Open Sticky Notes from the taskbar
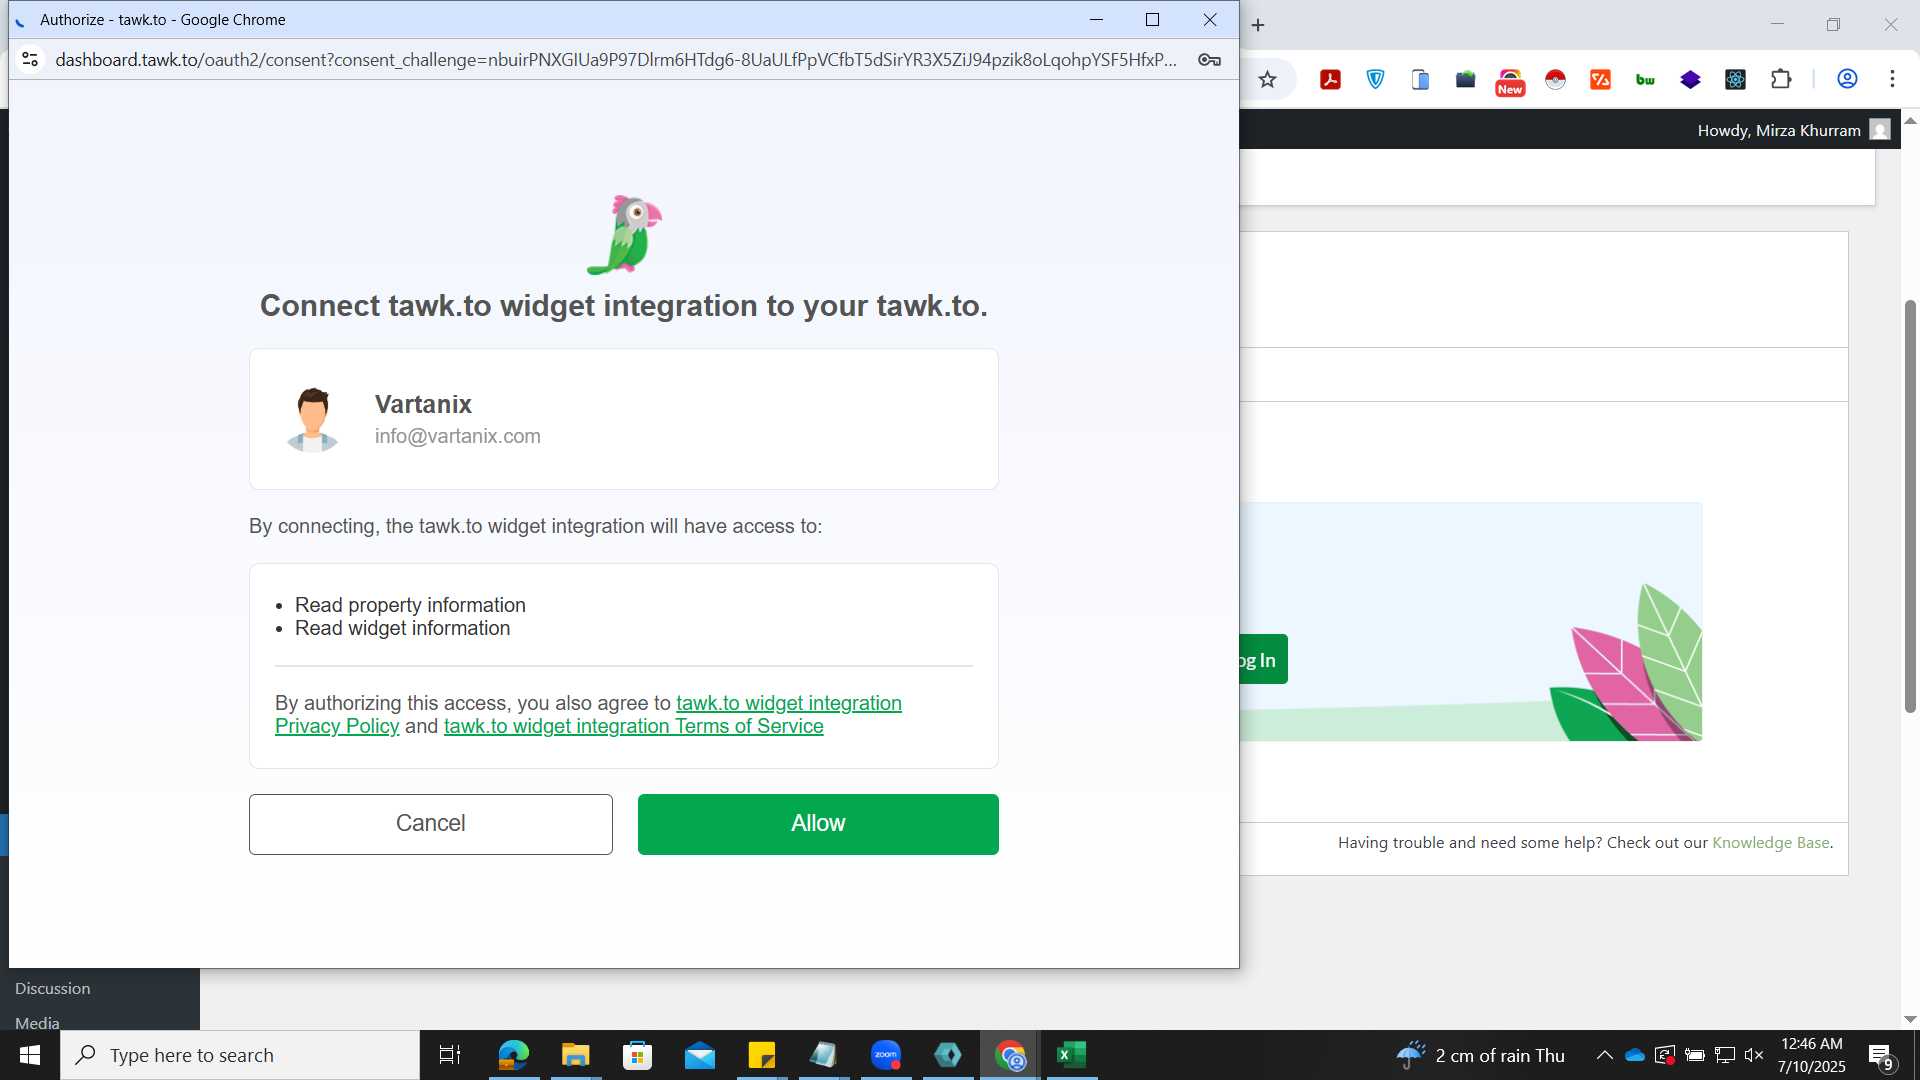This screenshot has height=1080, width=1920. click(762, 1055)
